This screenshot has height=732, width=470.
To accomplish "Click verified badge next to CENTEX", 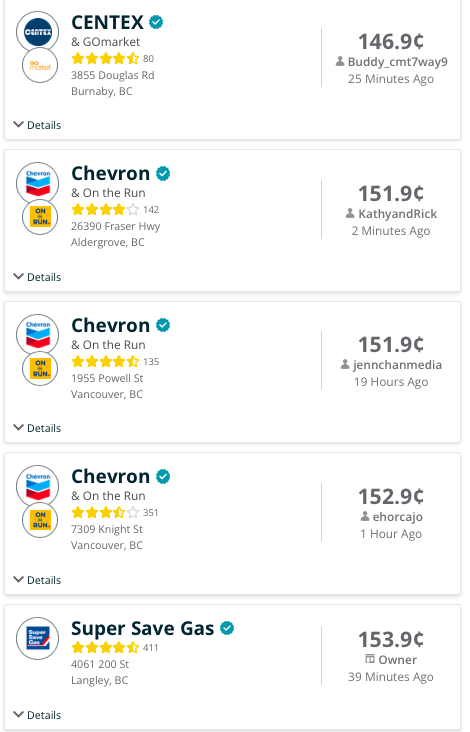I will click(156, 22).
